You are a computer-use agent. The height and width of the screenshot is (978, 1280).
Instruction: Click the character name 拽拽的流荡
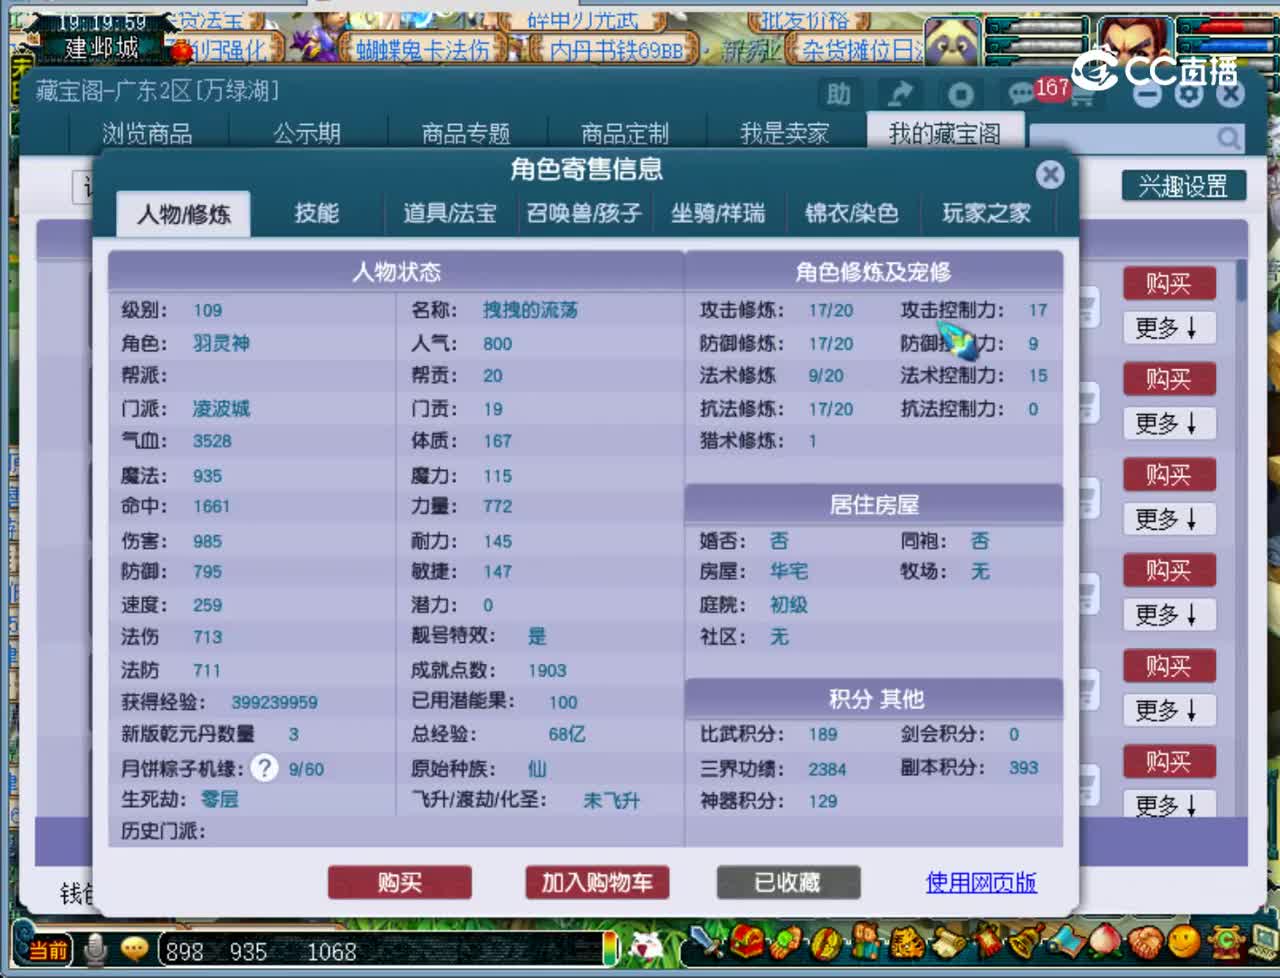click(530, 310)
